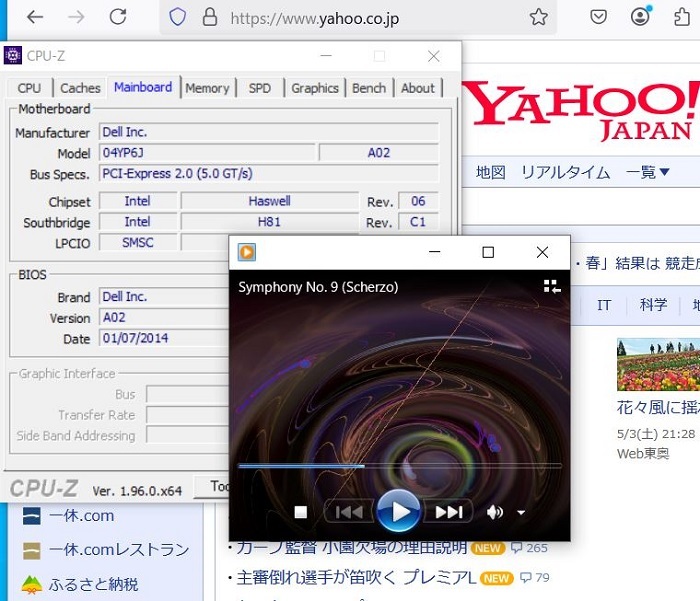Open the Caches tab
Screen dimensions: 700x601
click(x=80, y=88)
